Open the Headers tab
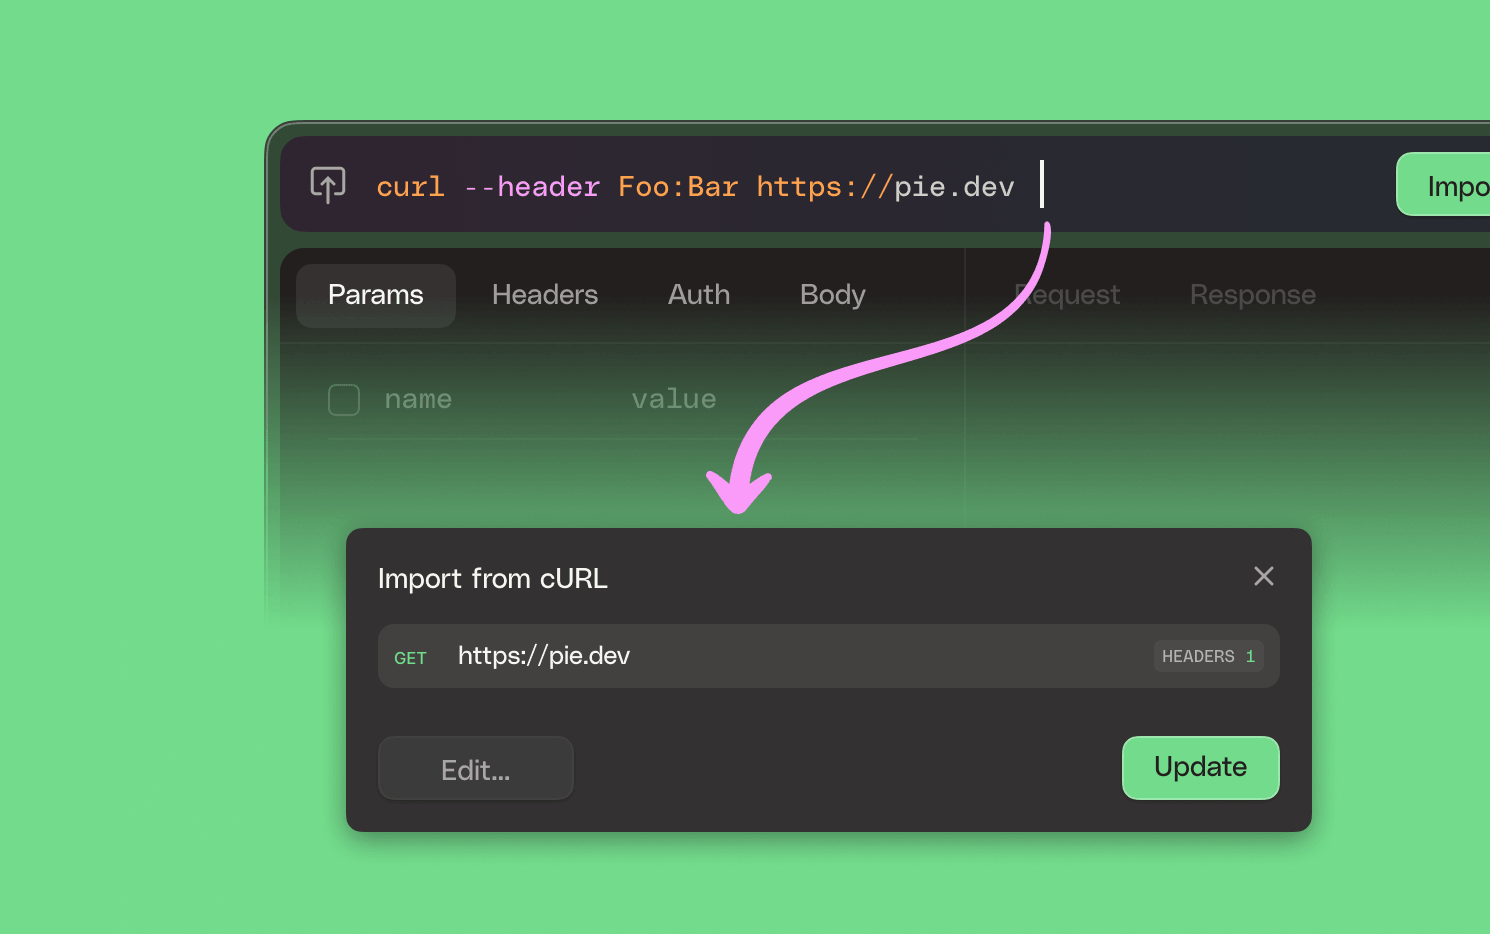Viewport: 1490px width, 934px height. 545,295
